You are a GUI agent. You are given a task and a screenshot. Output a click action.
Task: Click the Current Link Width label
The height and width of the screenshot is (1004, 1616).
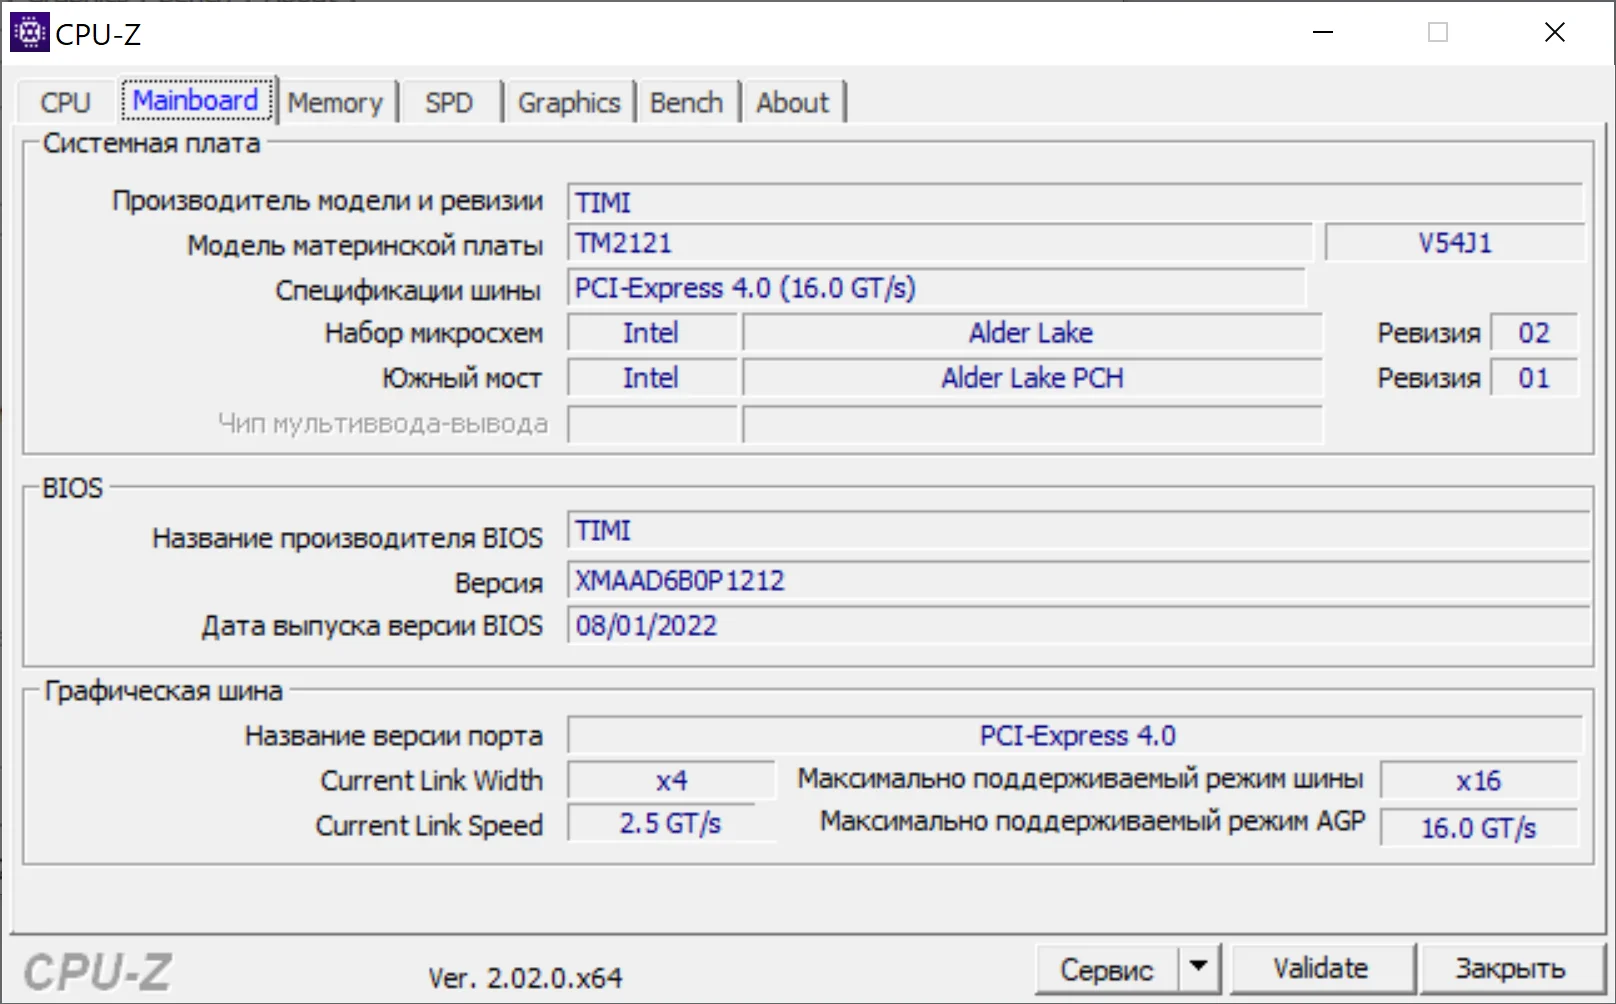[x=432, y=780]
